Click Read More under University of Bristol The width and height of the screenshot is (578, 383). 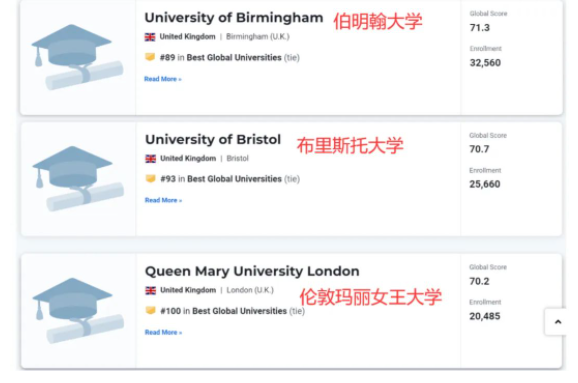point(163,200)
